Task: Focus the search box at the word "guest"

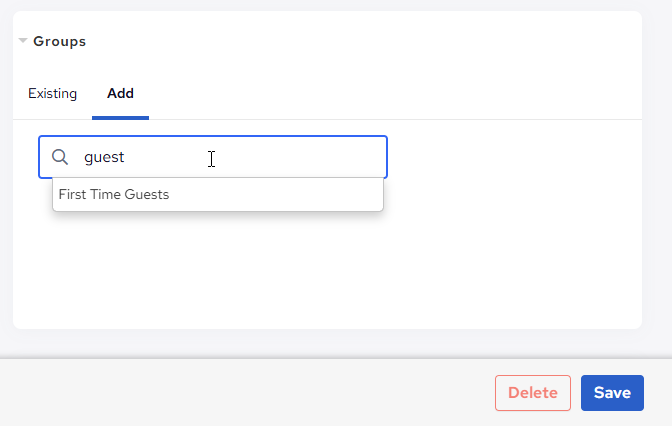Action: [x=104, y=157]
